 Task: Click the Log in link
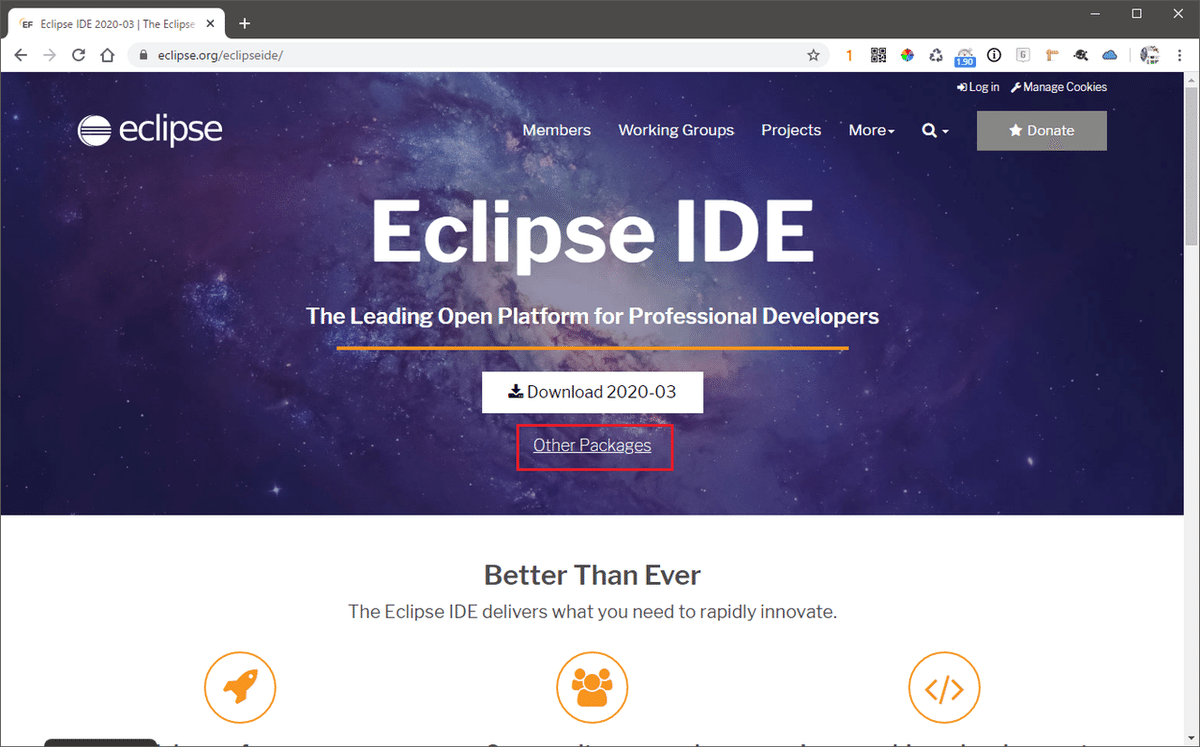(977, 87)
